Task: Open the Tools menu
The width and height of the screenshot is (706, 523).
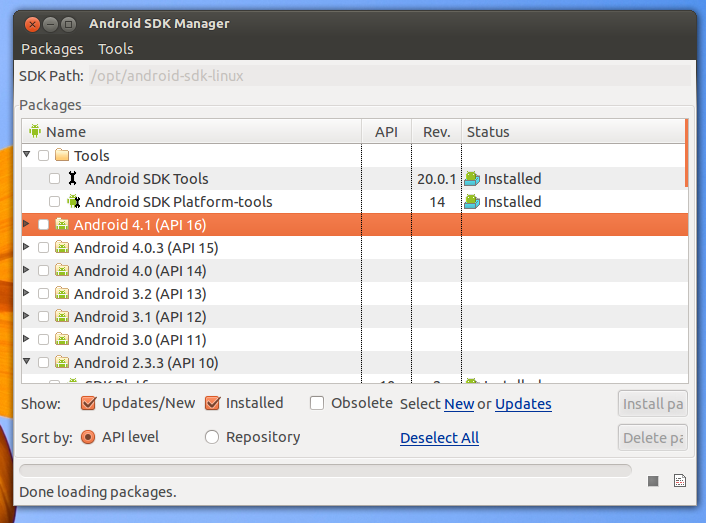Action: (x=115, y=49)
